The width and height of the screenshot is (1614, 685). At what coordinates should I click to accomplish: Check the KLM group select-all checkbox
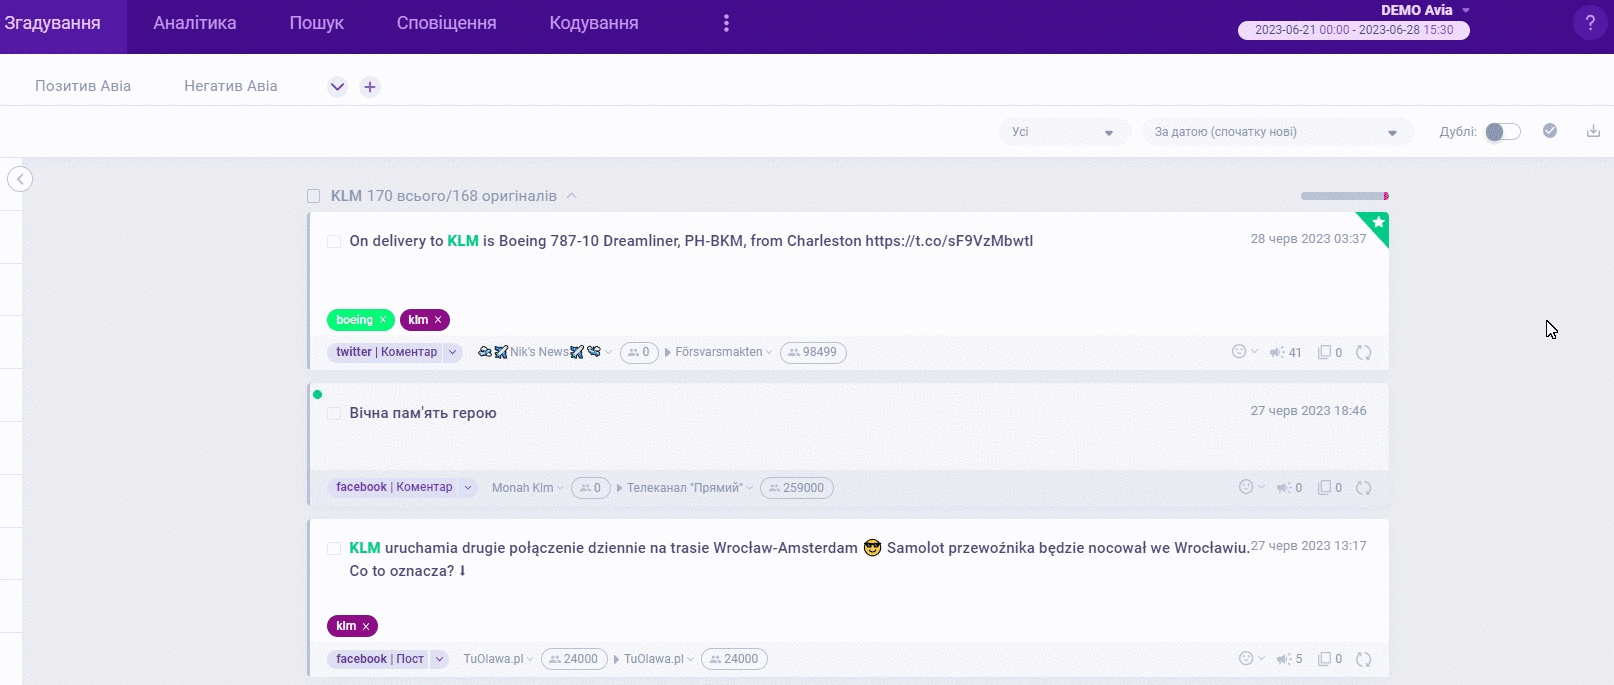coord(314,196)
